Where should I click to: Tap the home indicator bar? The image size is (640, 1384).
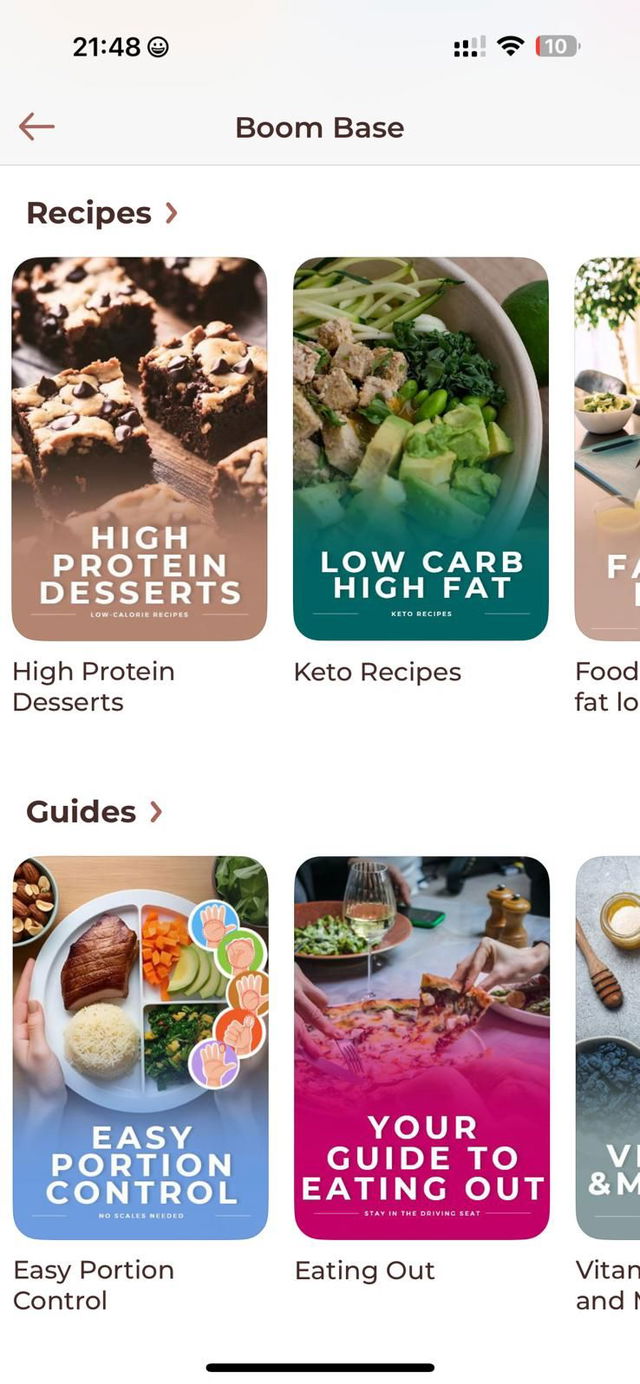click(x=320, y=1367)
